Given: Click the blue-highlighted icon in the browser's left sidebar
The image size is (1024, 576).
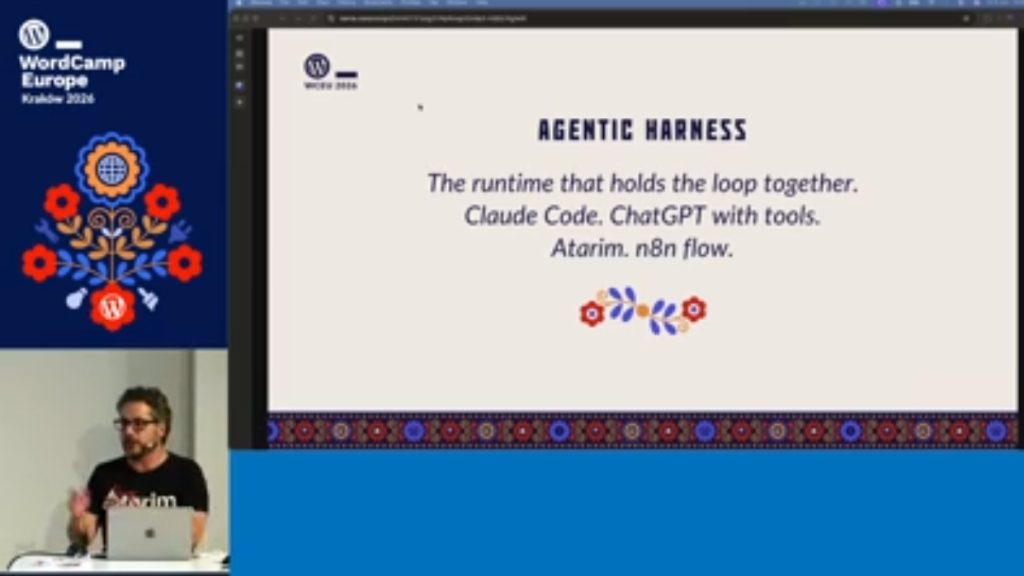Looking at the screenshot, I should [240, 85].
